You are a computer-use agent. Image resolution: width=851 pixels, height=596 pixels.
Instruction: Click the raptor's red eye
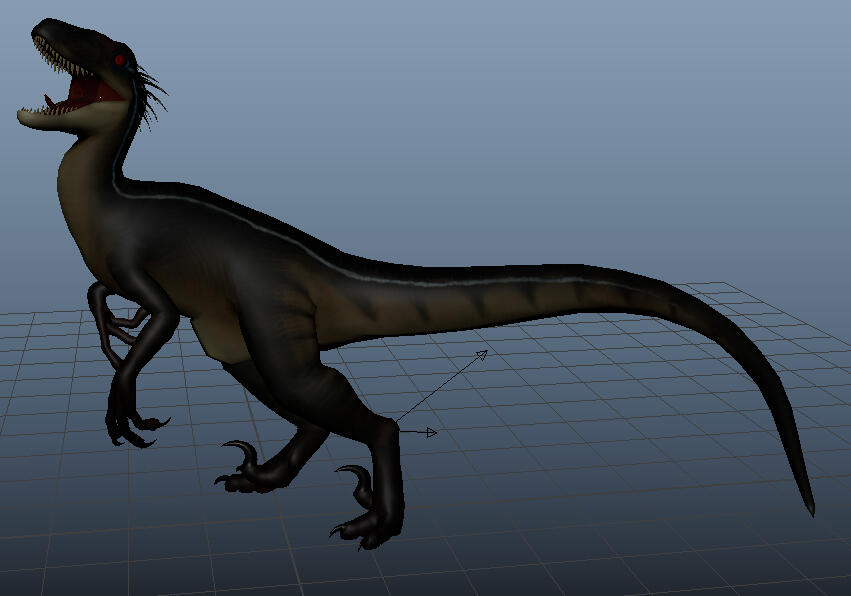coord(119,60)
